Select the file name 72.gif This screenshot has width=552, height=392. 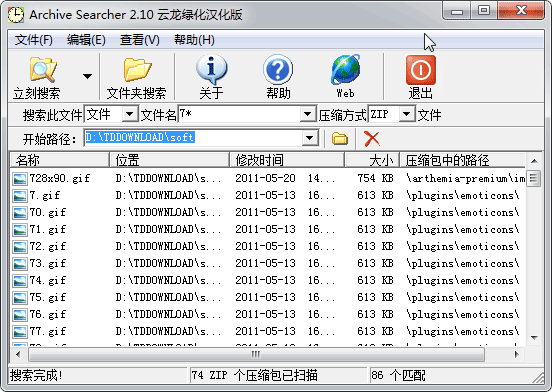(48, 246)
